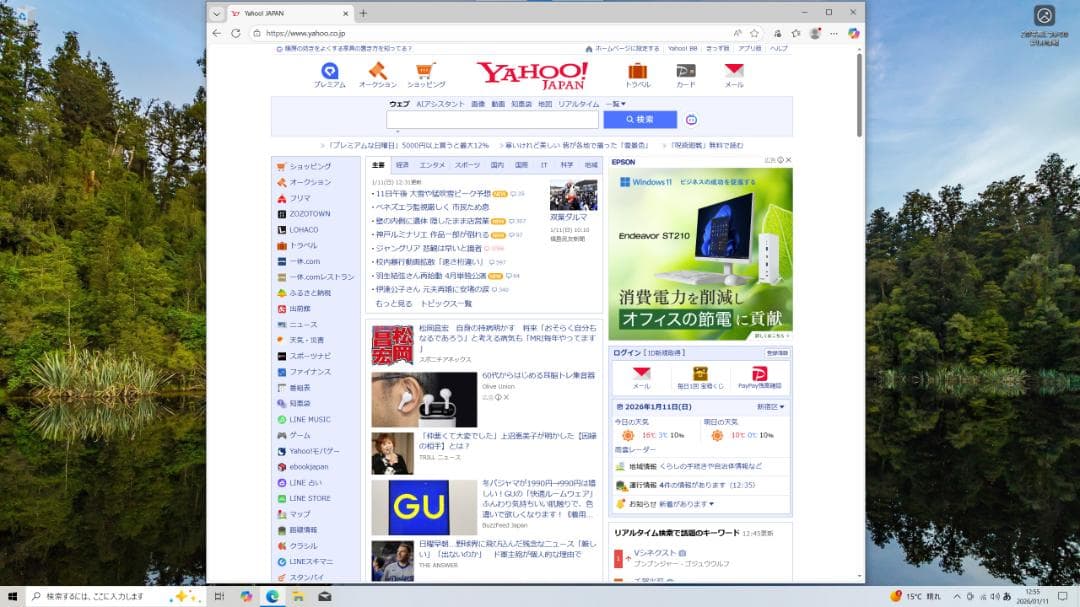Click the もっと見る link under headlines
Viewport: 1080px width, 607px height.
(393, 303)
